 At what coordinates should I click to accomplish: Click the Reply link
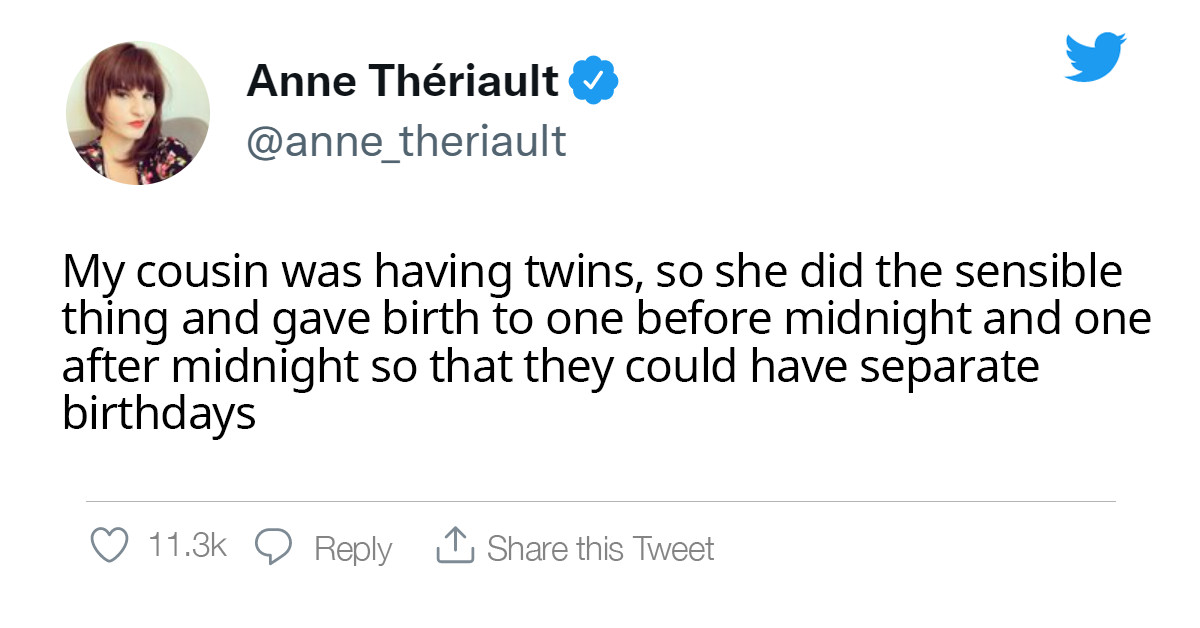click(x=352, y=548)
